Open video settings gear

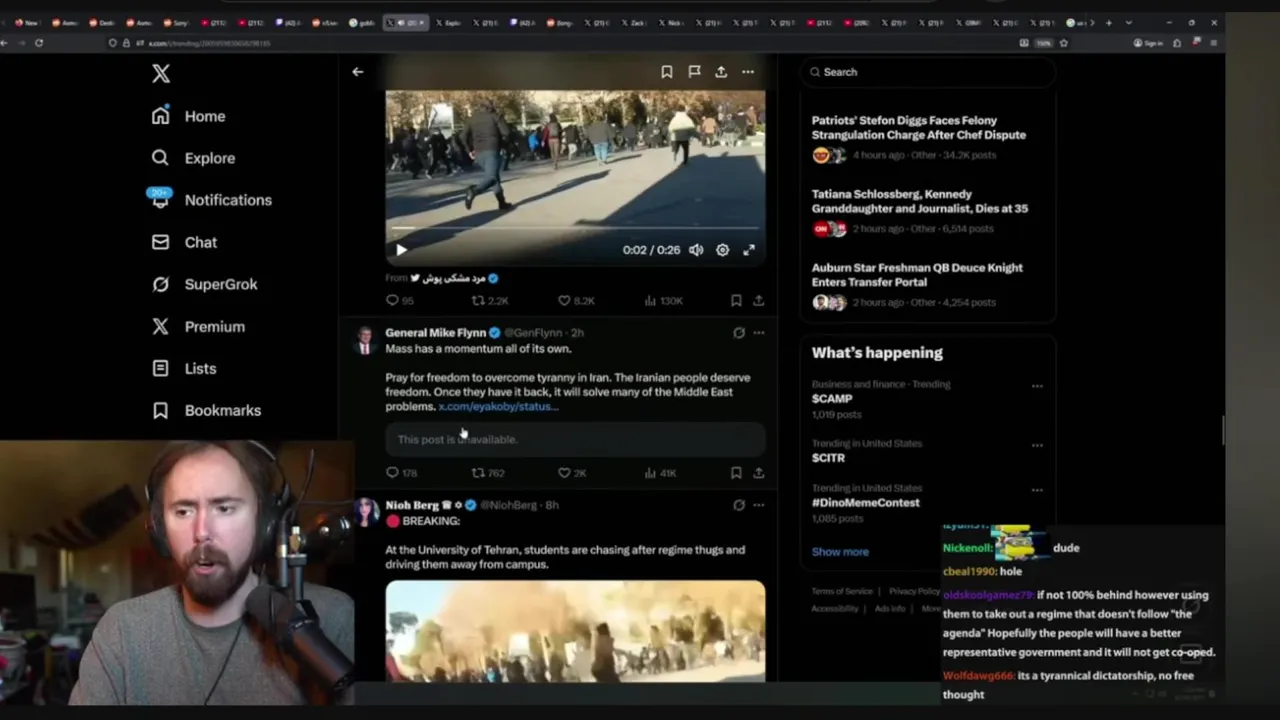(x=722, y=250)
